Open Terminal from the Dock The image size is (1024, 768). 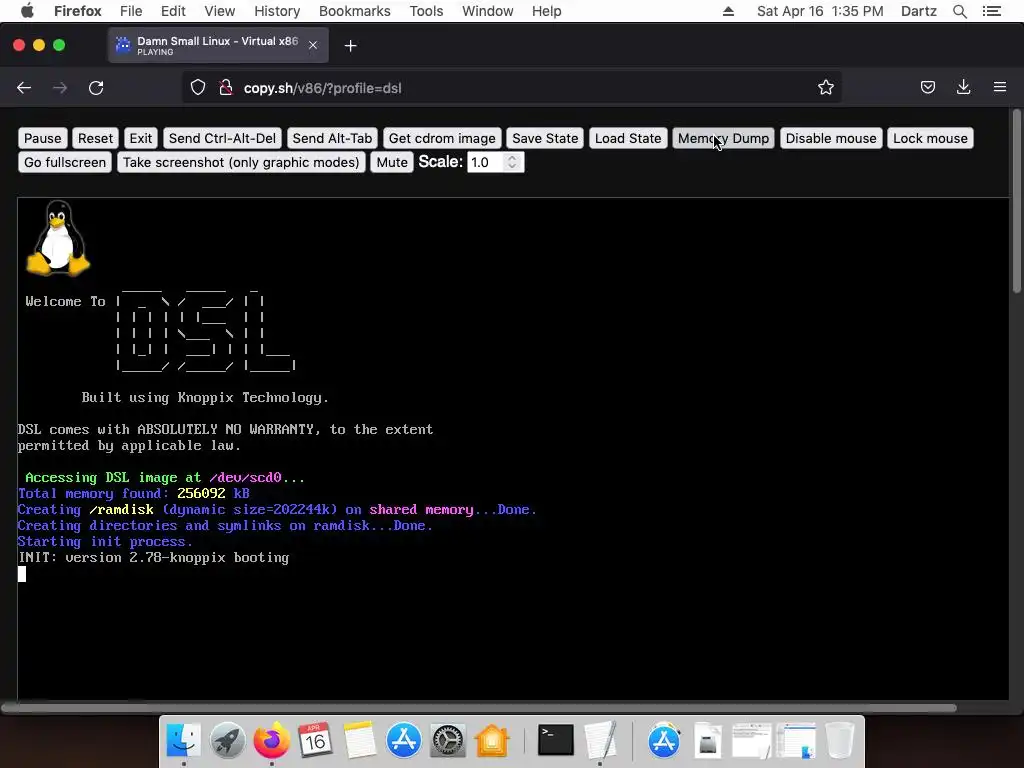[555, 741]
